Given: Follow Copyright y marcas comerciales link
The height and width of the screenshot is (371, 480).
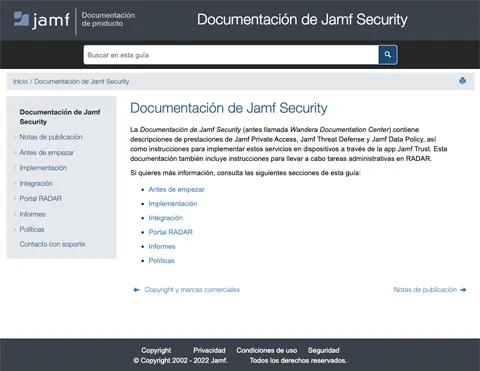Looking at the screenshot, I should coord(192,290).
